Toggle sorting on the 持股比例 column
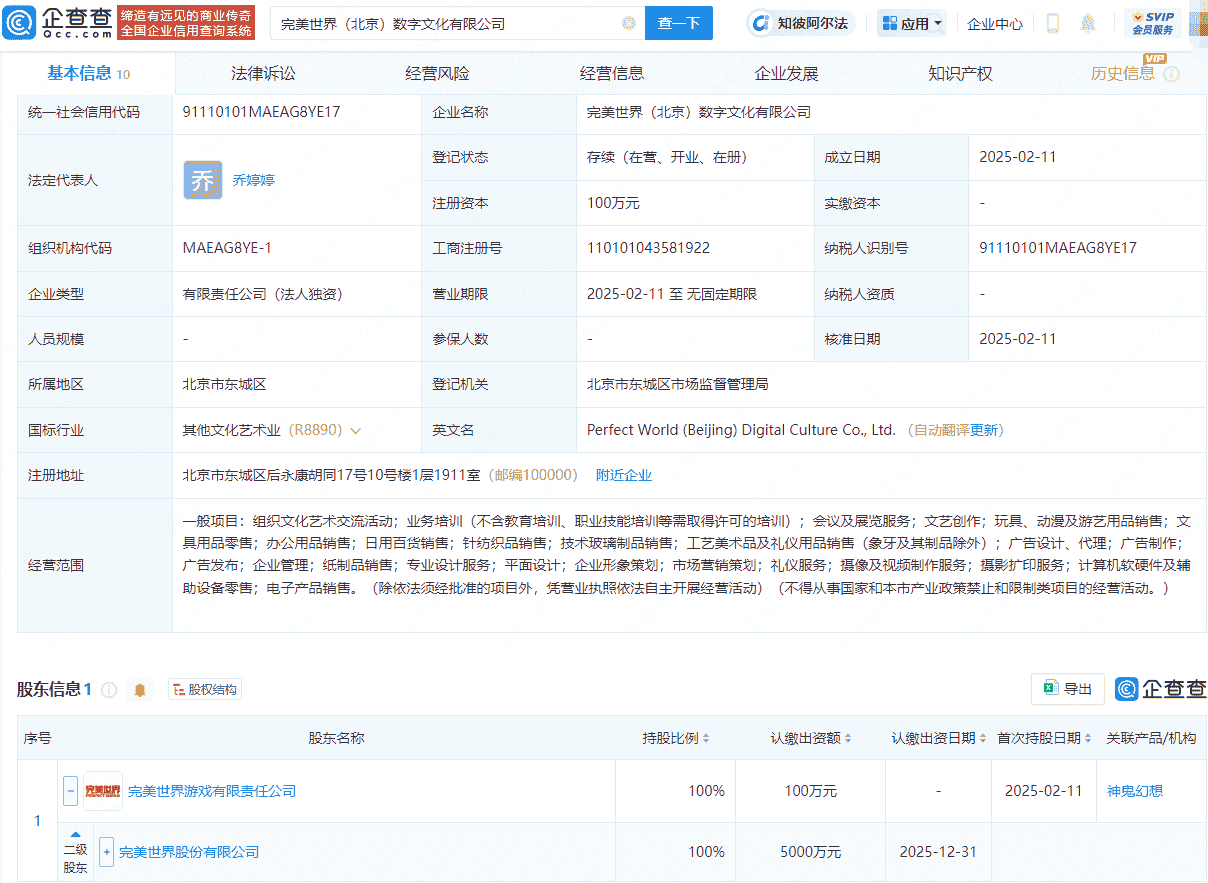 [706, 738]
